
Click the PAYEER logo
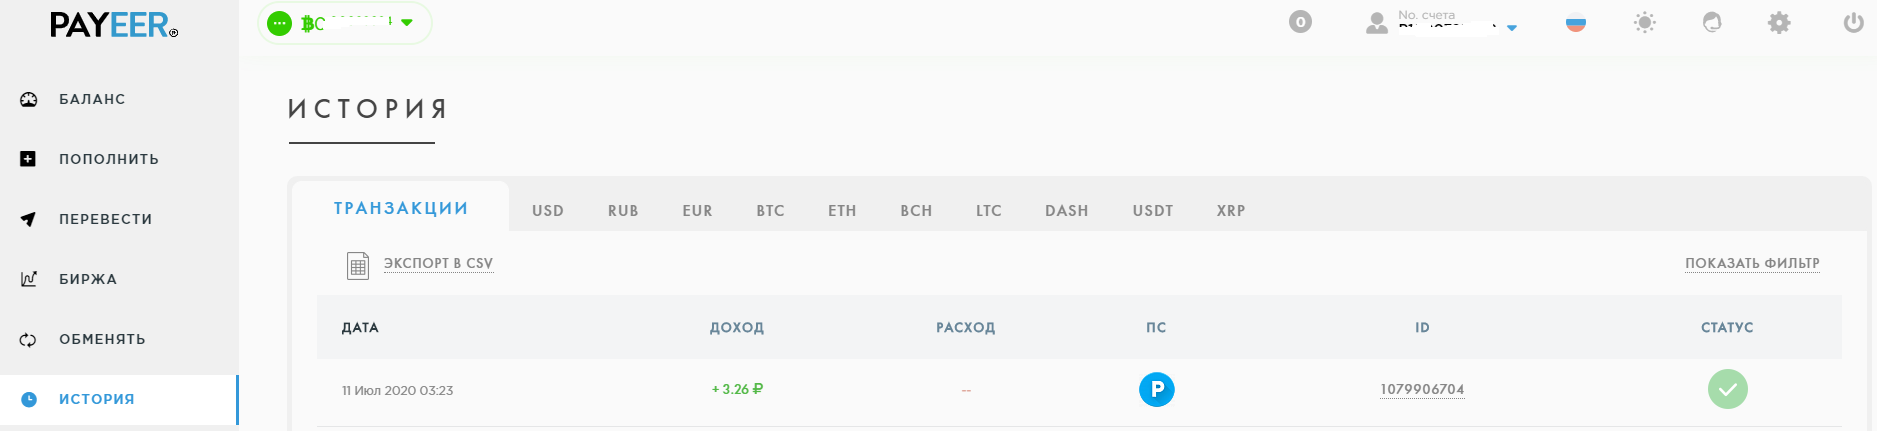[114, 25]
